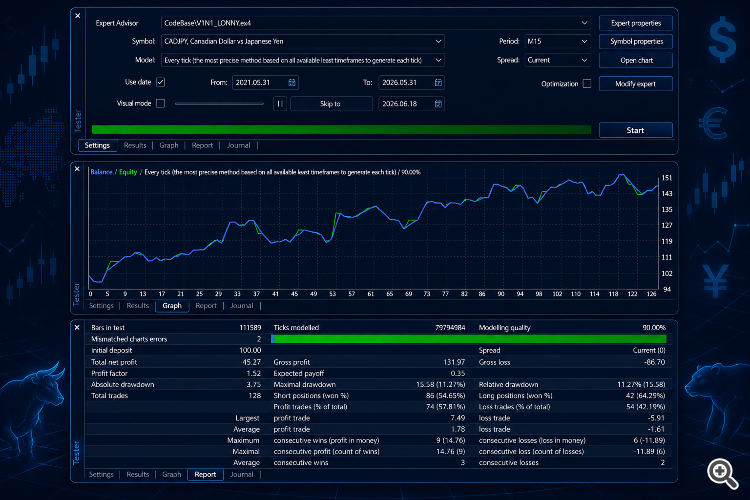Screen dimensions: 750x500
Task: Click Expected payoff value 0.35
Action: pyautogui.click(x=458, y=373)
